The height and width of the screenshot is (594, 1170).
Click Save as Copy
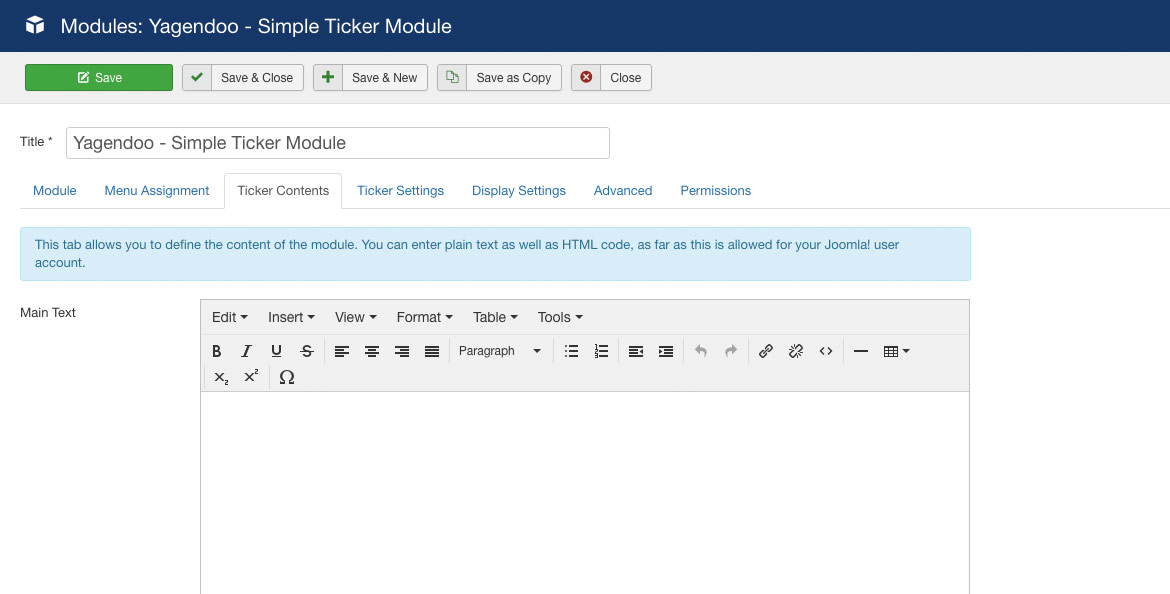coord(499,78)
